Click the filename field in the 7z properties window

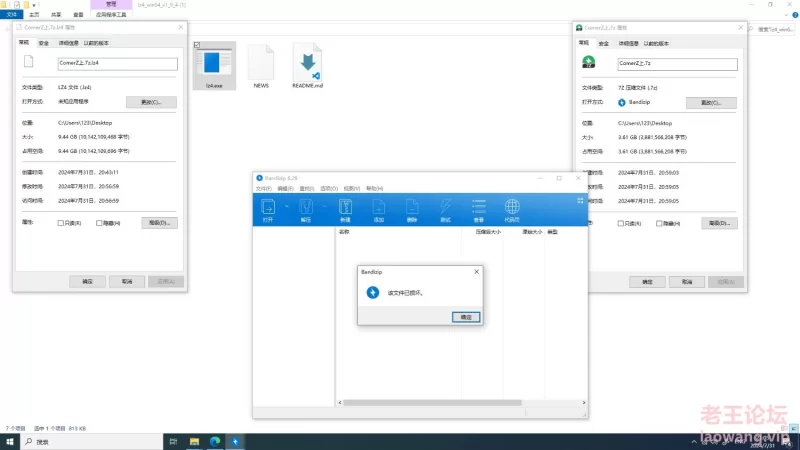pyautogui.click(x=678, y=64)
